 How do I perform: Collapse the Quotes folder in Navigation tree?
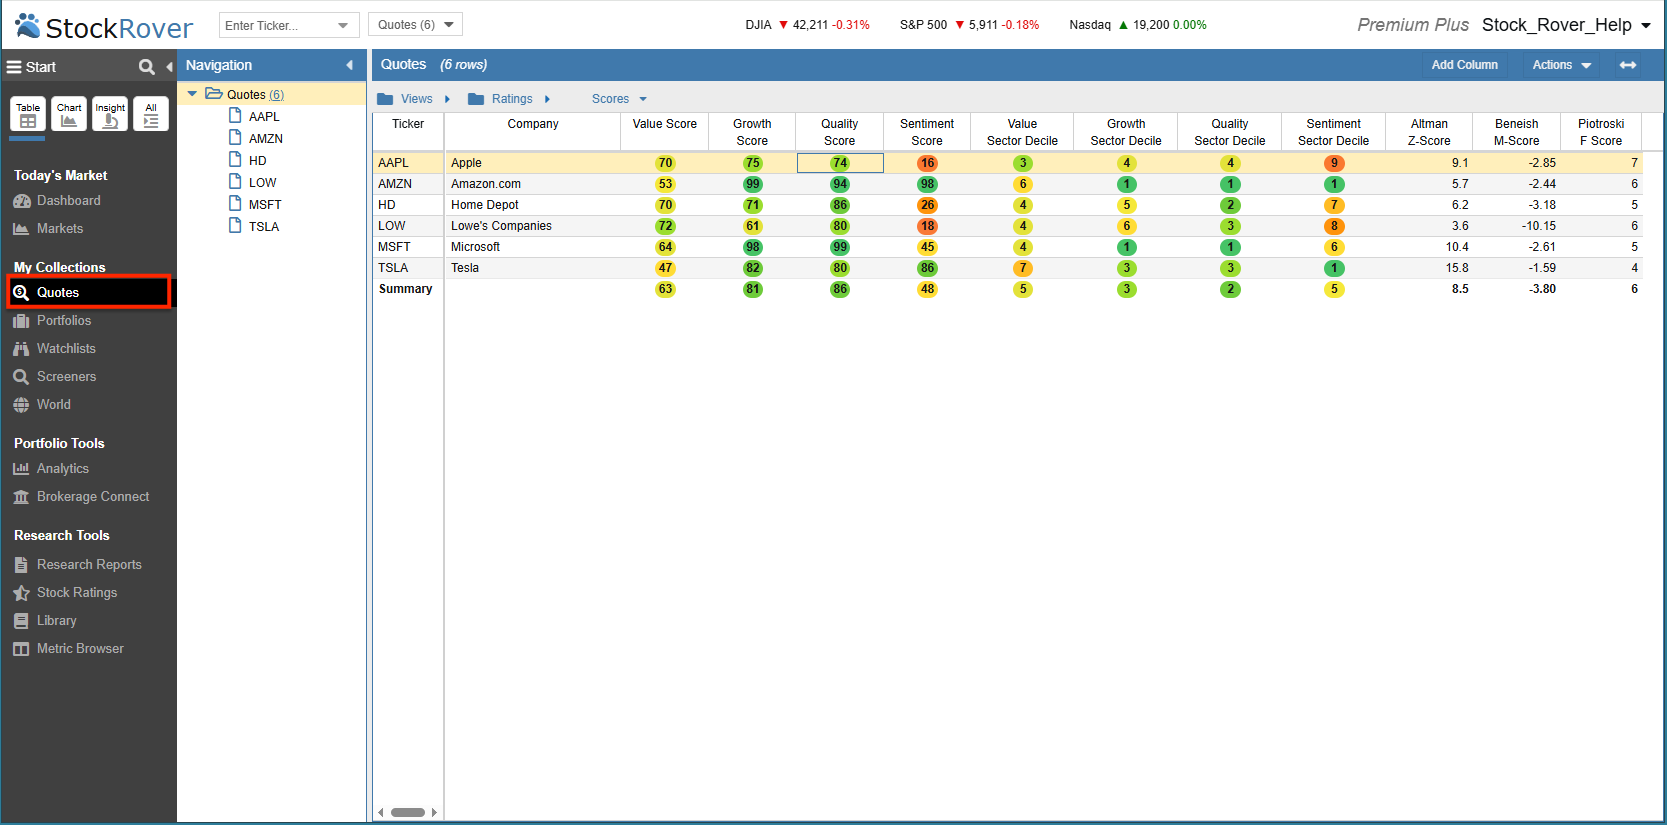192,94
